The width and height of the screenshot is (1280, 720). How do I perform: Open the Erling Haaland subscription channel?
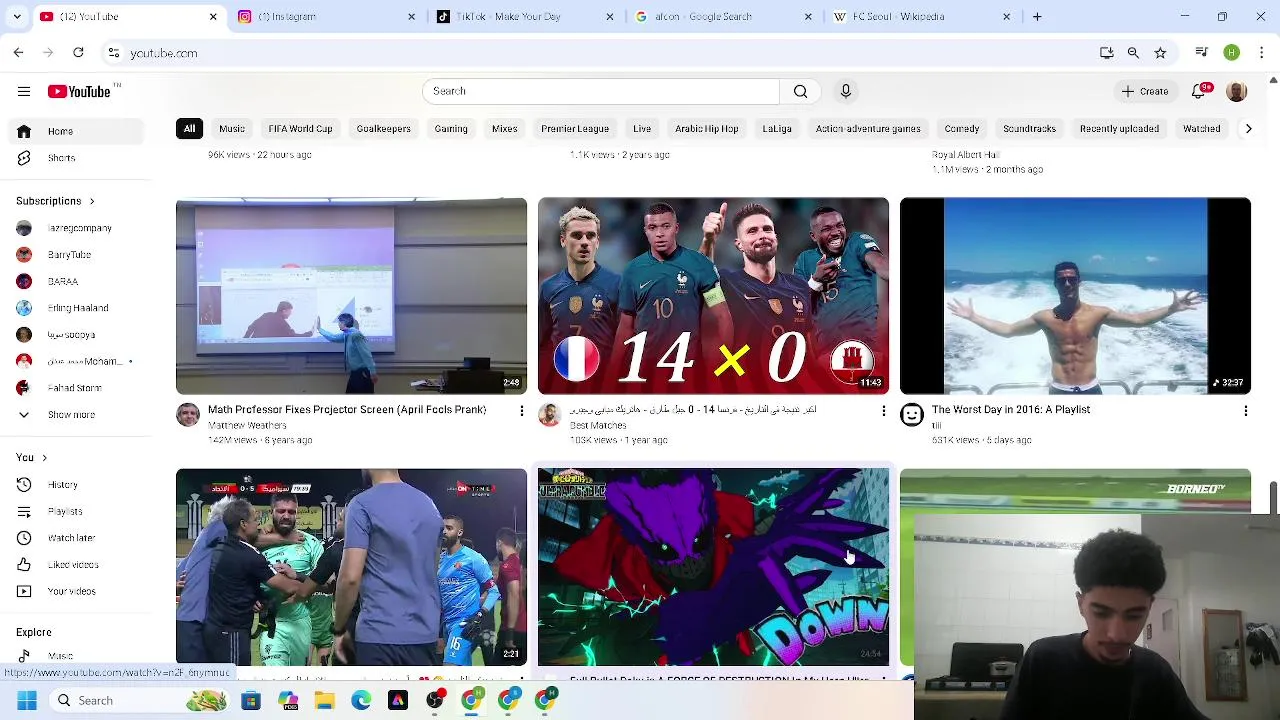point(75,308)
